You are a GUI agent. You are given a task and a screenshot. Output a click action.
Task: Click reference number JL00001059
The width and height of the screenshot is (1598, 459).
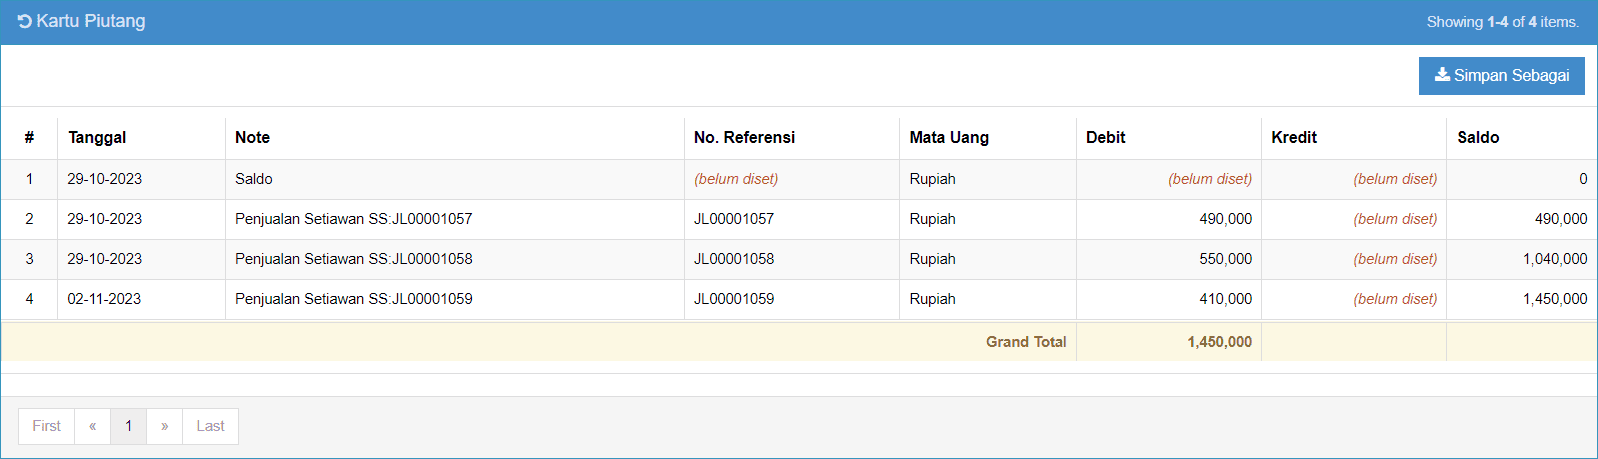click(734, 299)
